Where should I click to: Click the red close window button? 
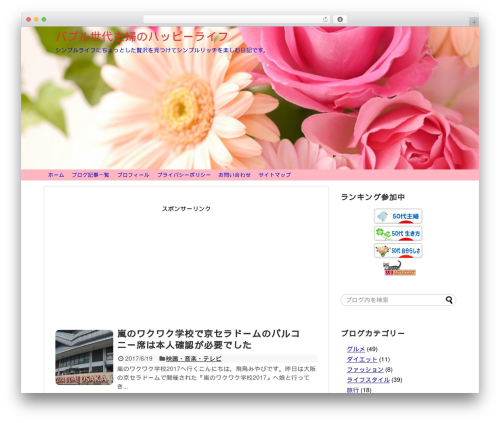pos(29,19)
